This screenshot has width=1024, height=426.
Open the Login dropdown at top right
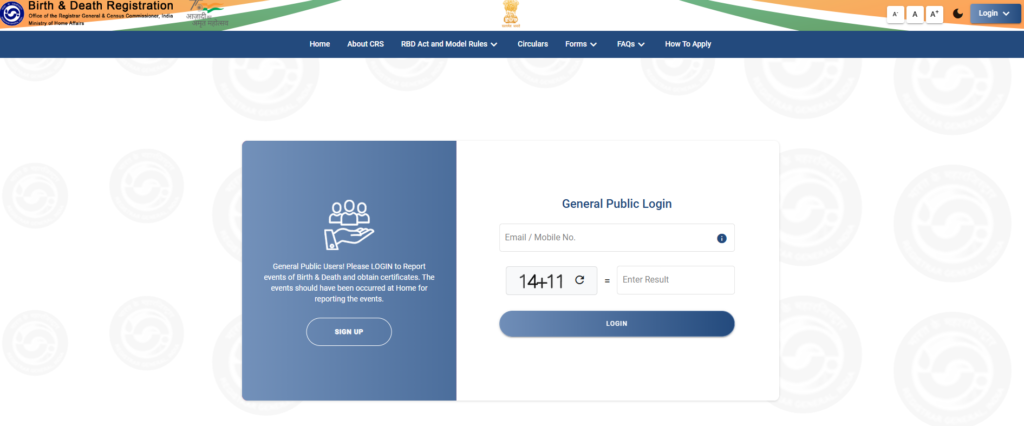coord(993,14)
